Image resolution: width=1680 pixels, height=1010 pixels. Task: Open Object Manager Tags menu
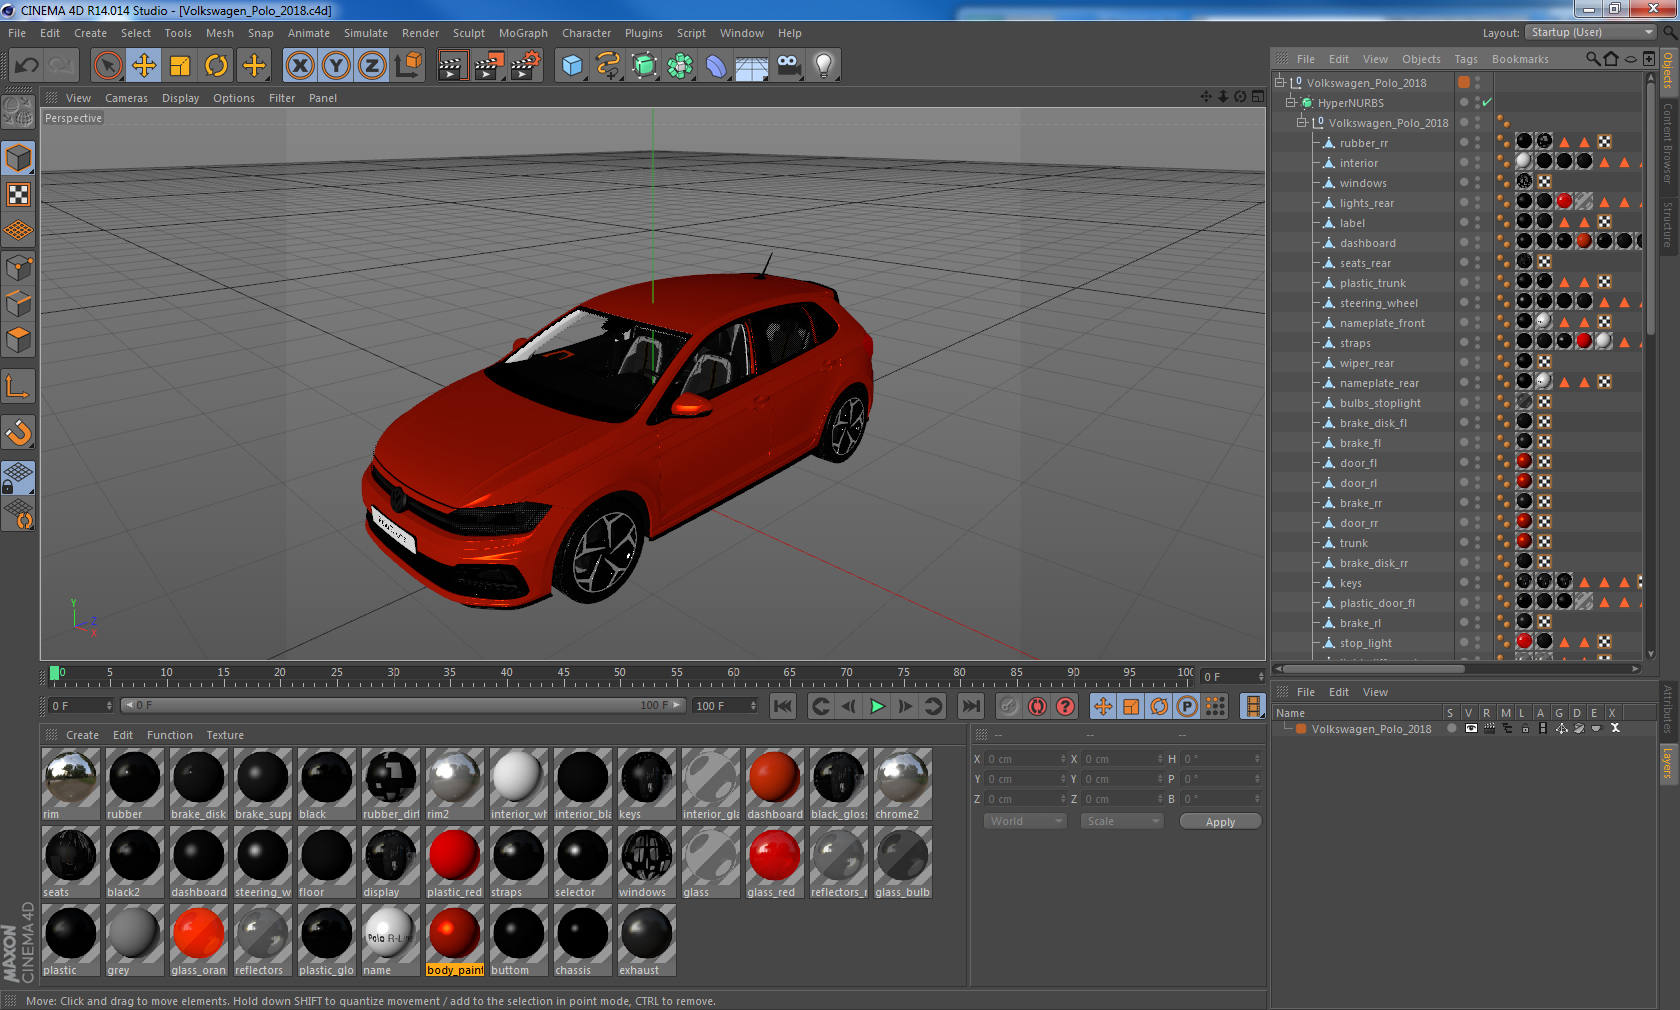(1466, 59)
